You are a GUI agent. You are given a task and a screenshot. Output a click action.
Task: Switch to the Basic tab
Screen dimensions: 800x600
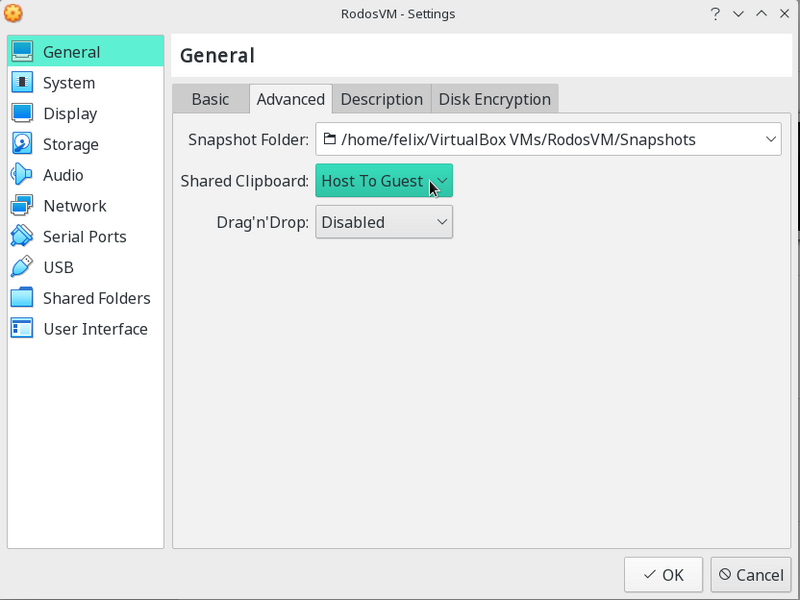coord(210,99)
